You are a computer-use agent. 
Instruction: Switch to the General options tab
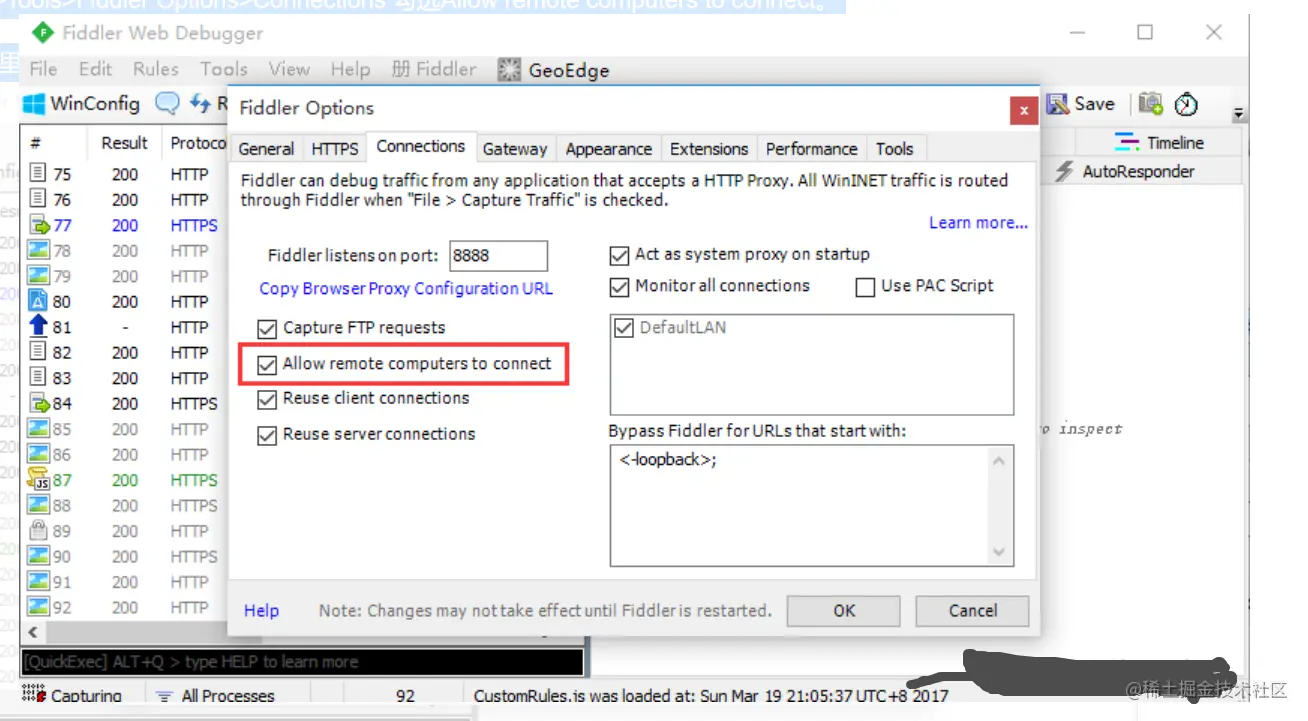click(x=266, y=149)
